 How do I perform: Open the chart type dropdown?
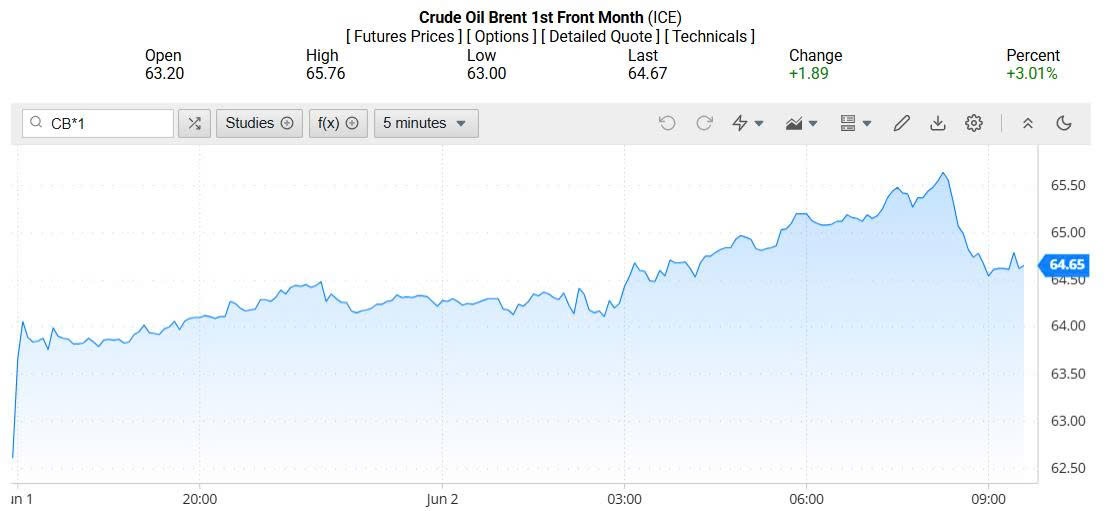pyautogui.click(x=802, y=123)
